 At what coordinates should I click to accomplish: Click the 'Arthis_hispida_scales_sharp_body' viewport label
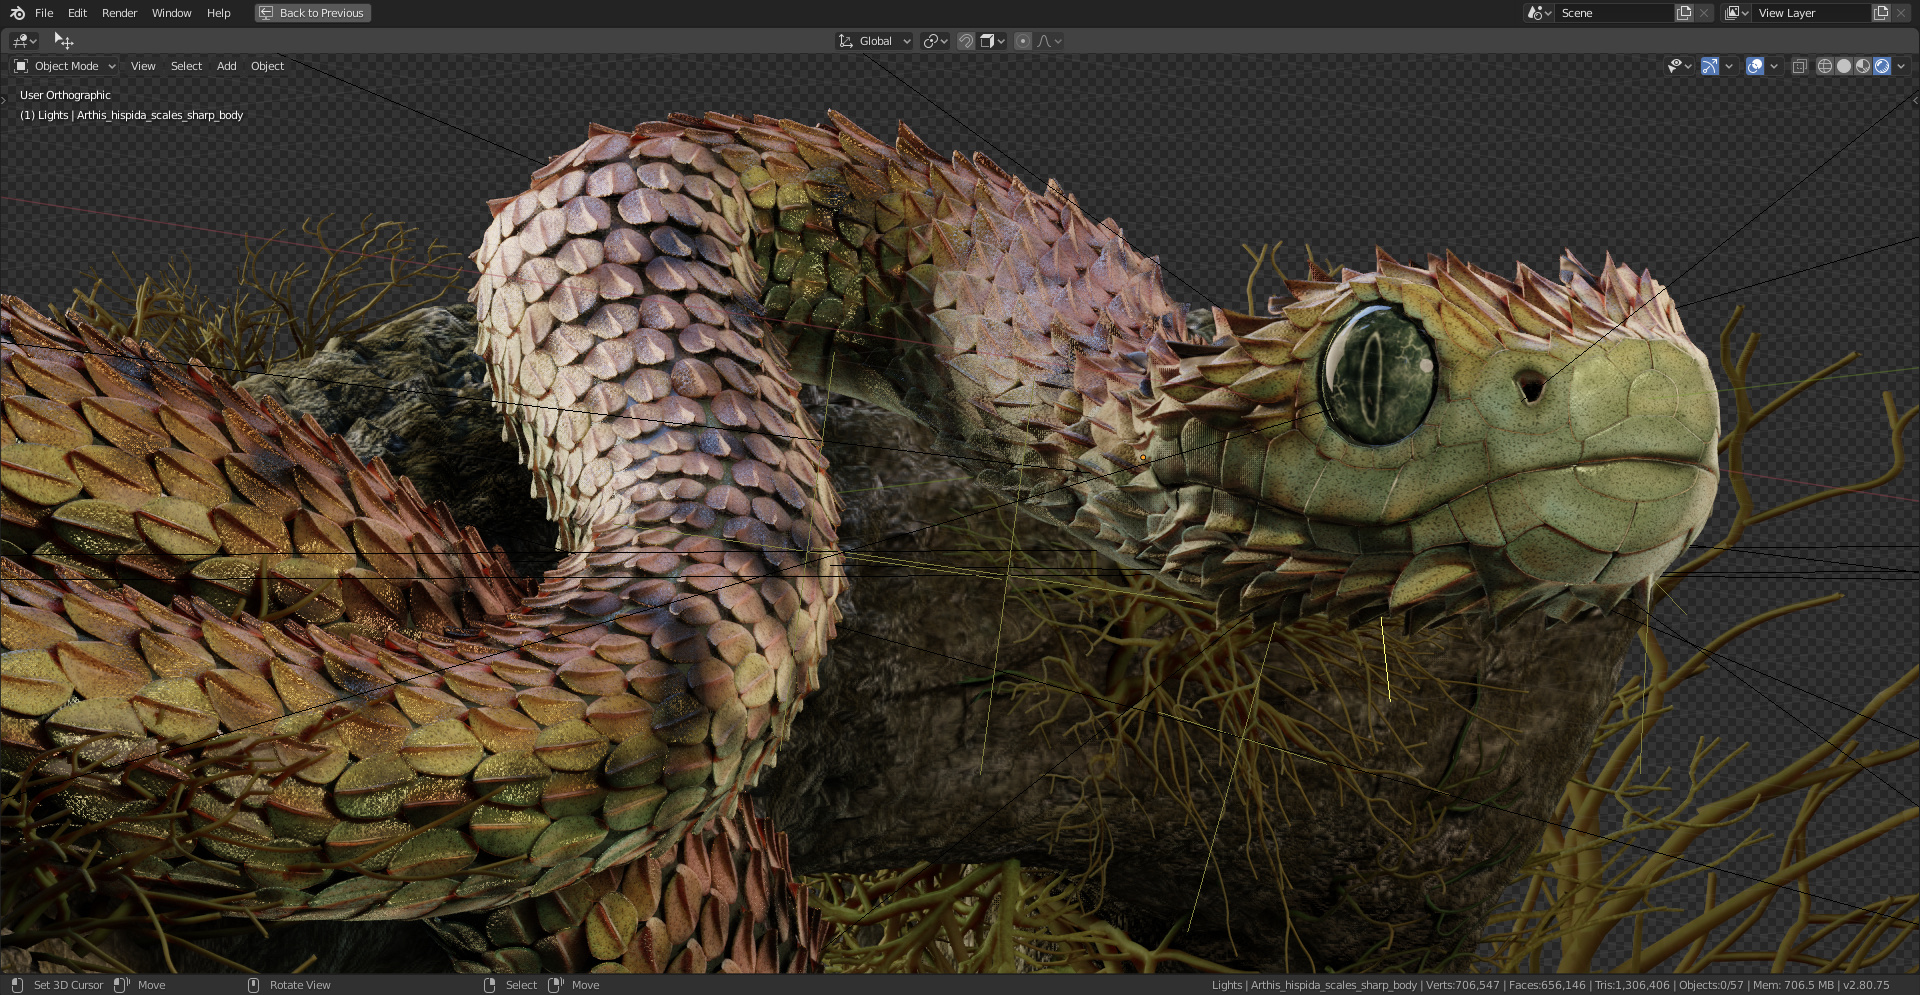(160, 115)
